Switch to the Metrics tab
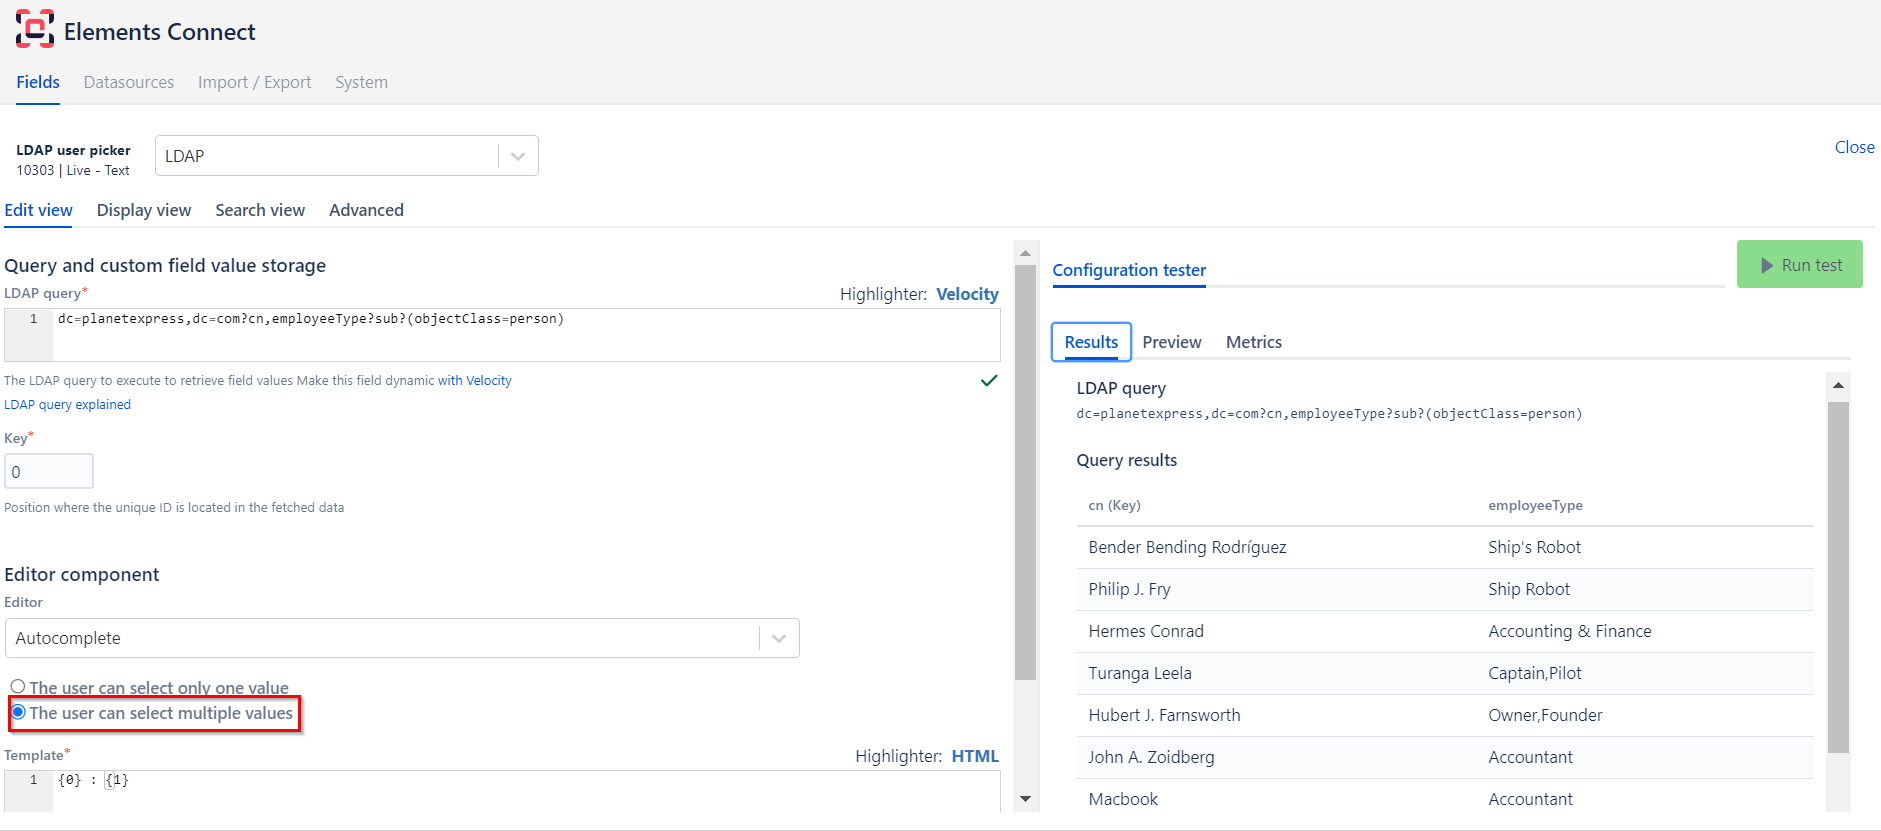1881x831 pixels. 1253,342
